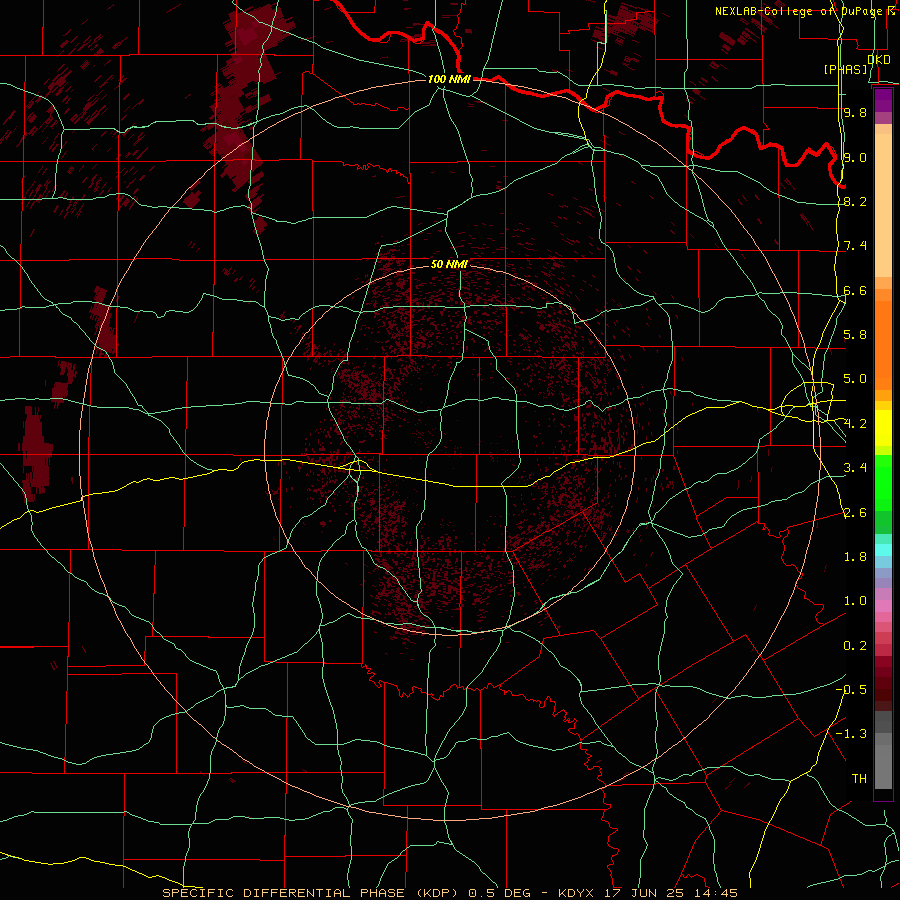900x900 pixels.
Task: Pick the purple band at top of color bar
Action: [883, 100]
